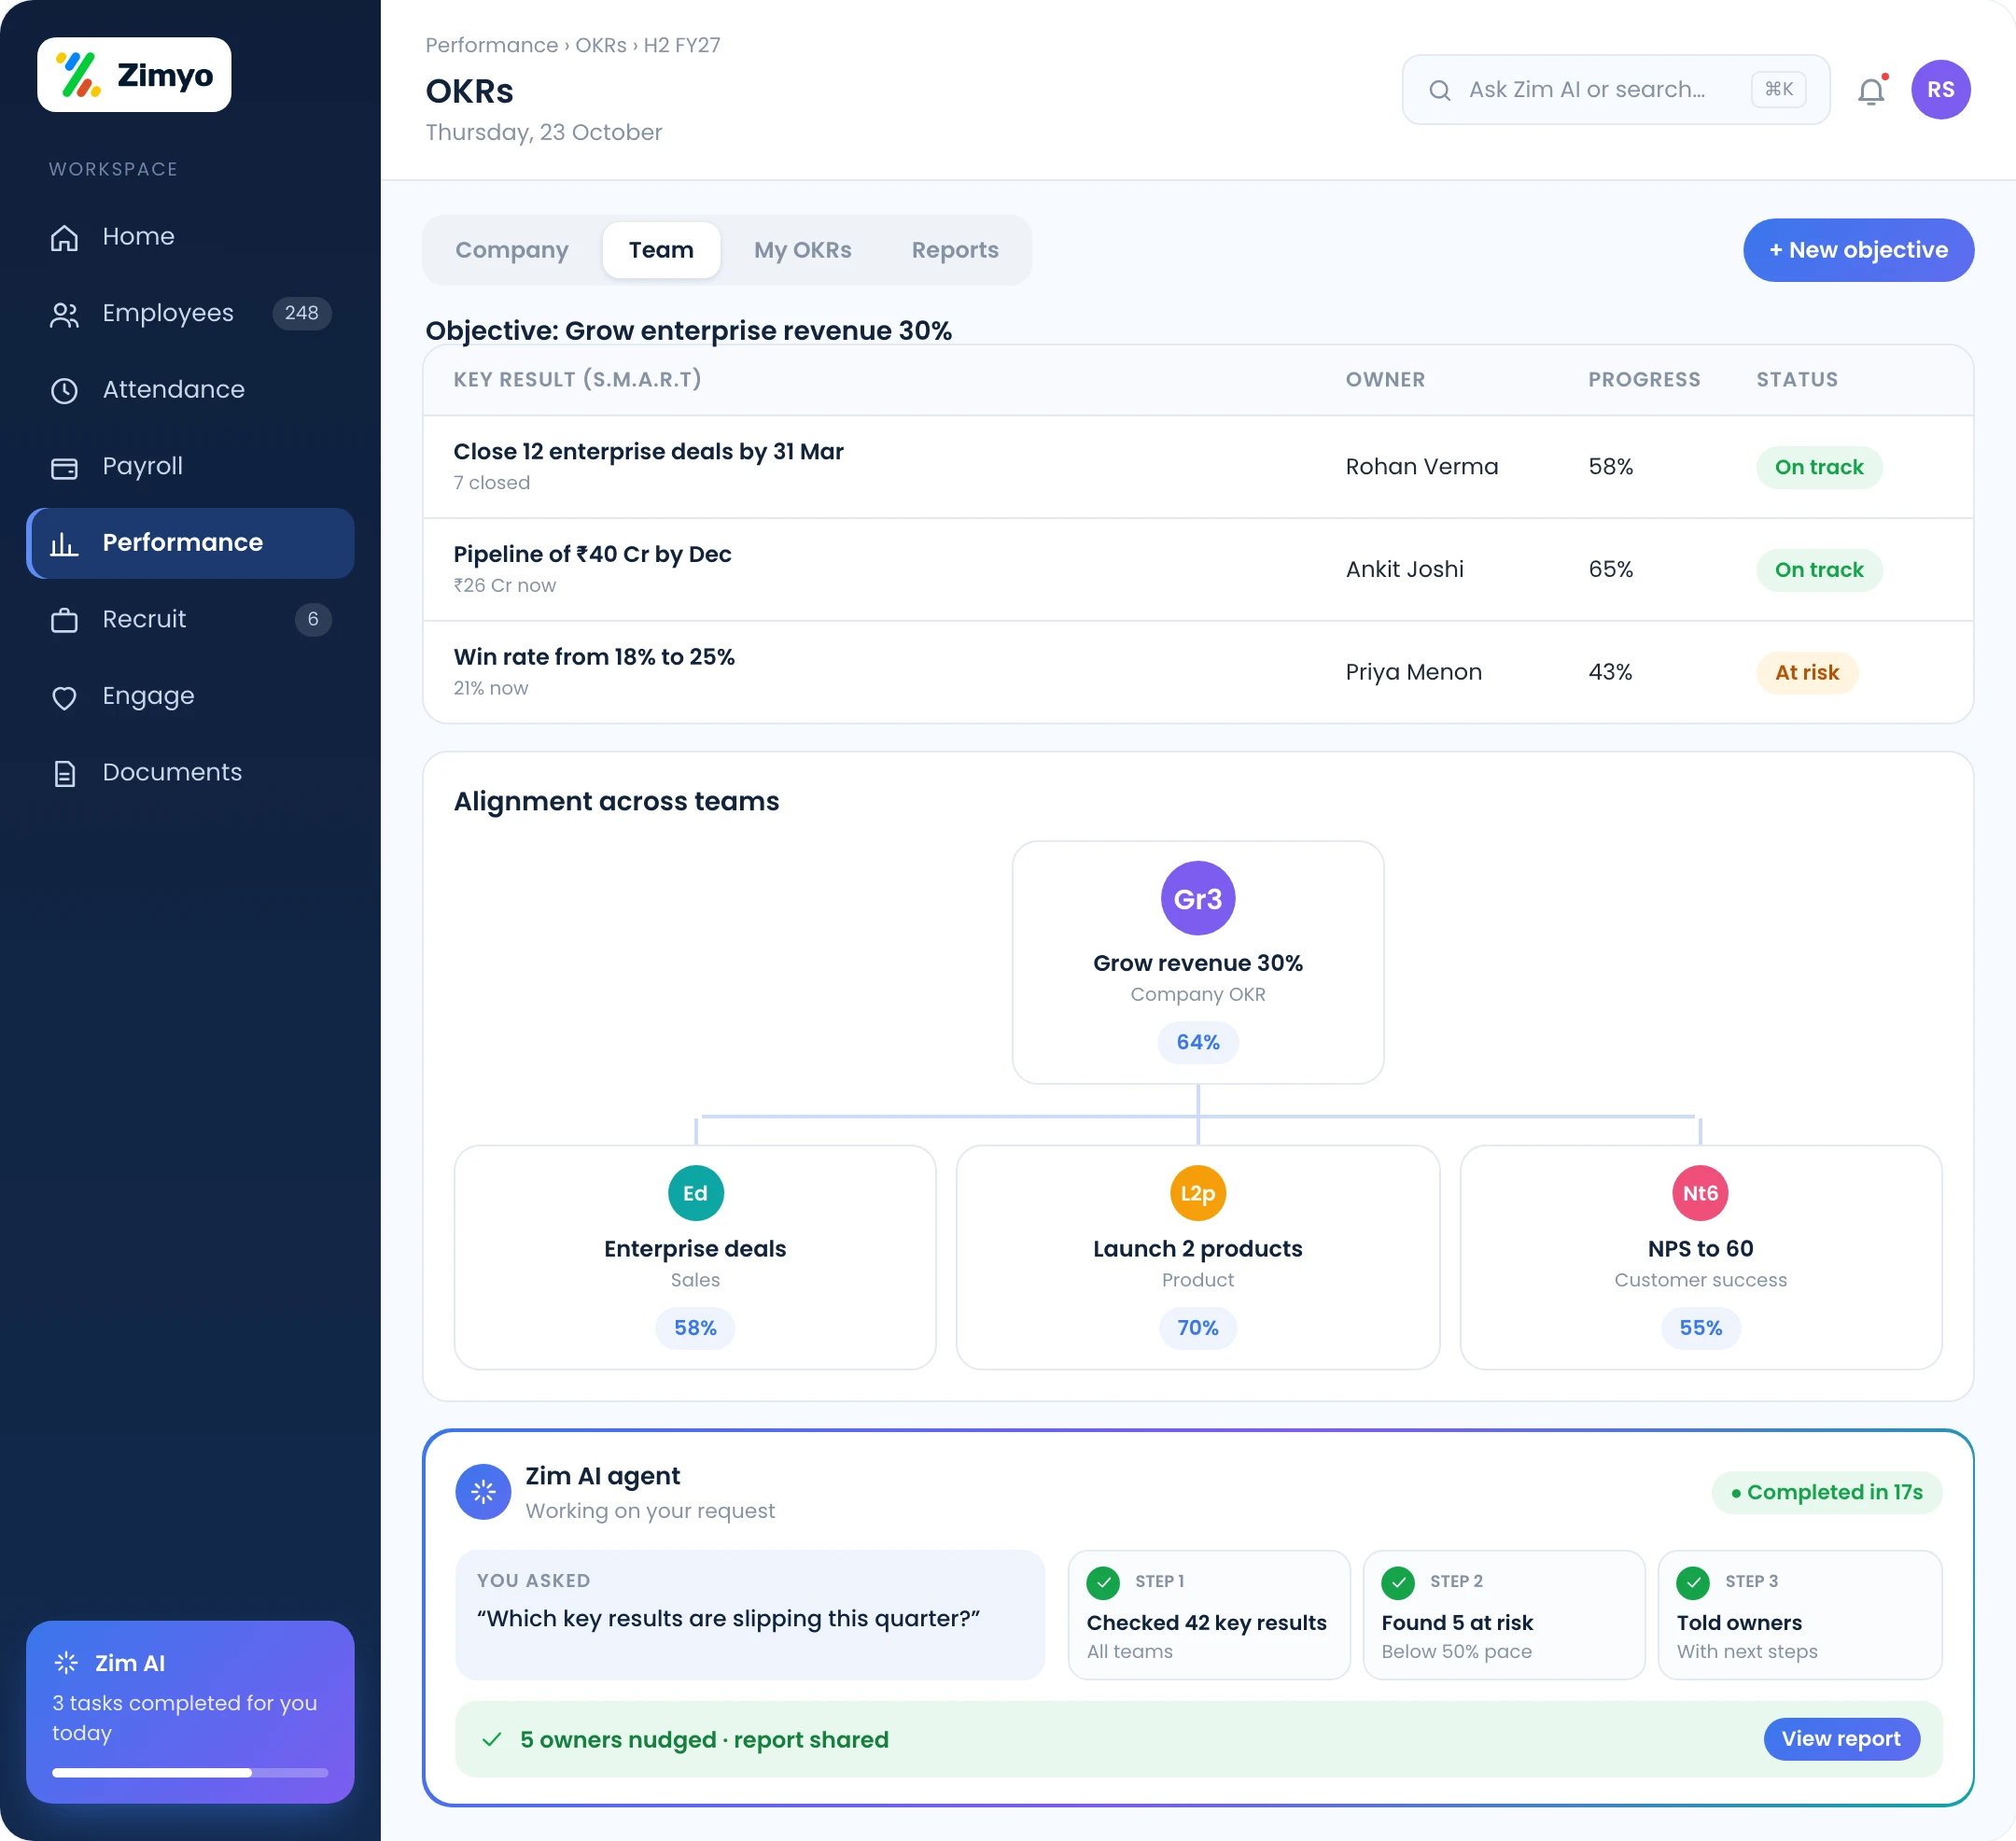This screenshot has width=2016, height=1841.
Task: Open Home from the sidebar
Action: (x=190, y=236)
